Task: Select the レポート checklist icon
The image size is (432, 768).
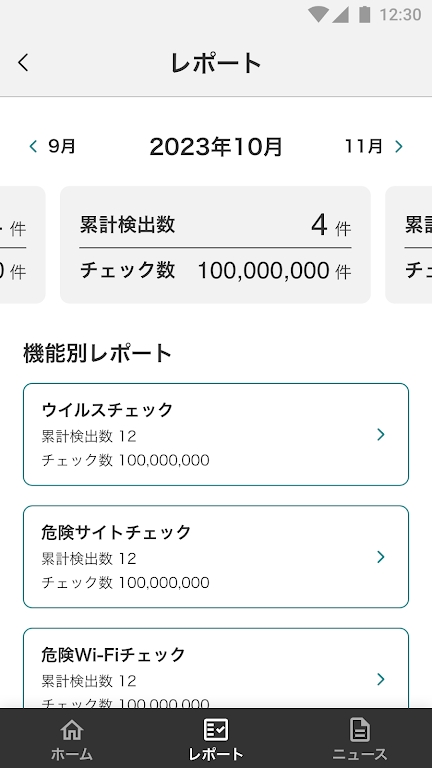Action: (216, 730)
